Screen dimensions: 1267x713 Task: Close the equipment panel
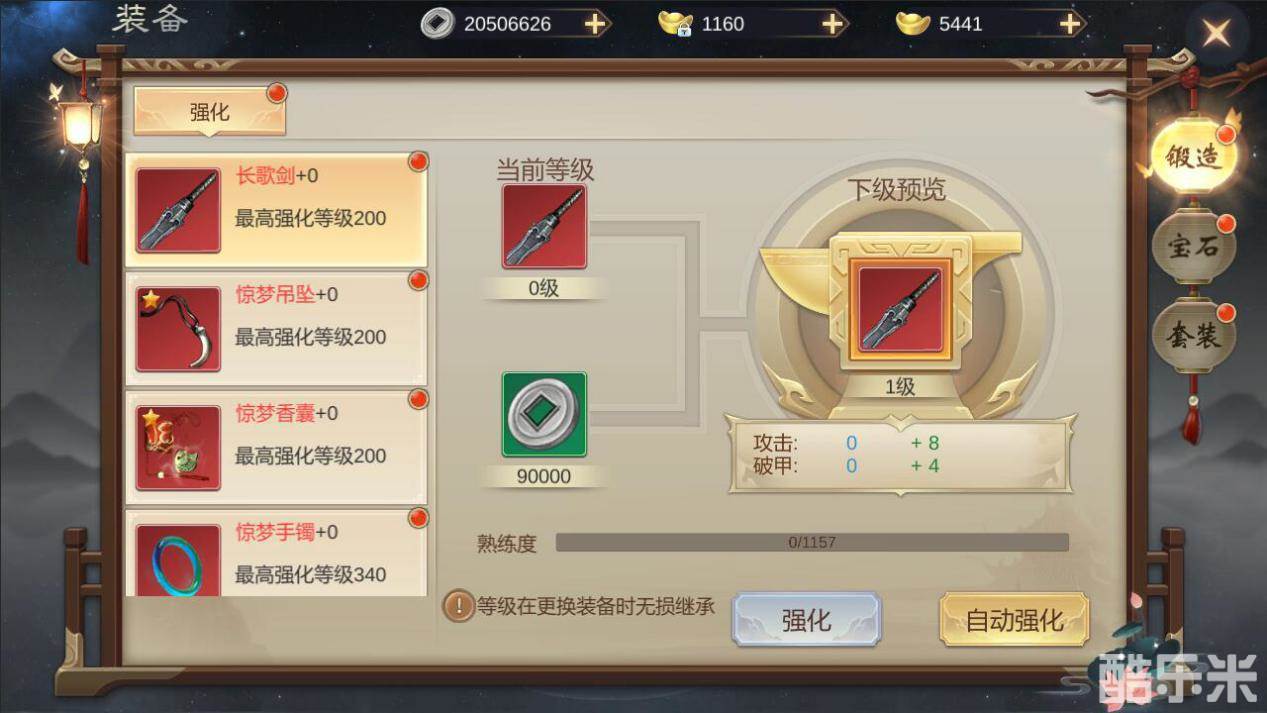[x=1217, y=33]
